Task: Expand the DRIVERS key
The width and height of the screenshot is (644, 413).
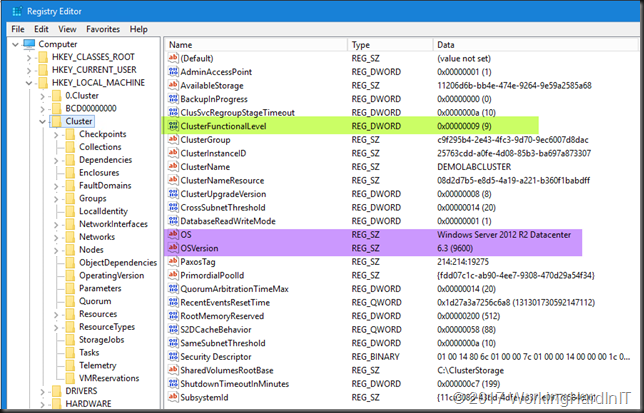Action: click(42, 392)
